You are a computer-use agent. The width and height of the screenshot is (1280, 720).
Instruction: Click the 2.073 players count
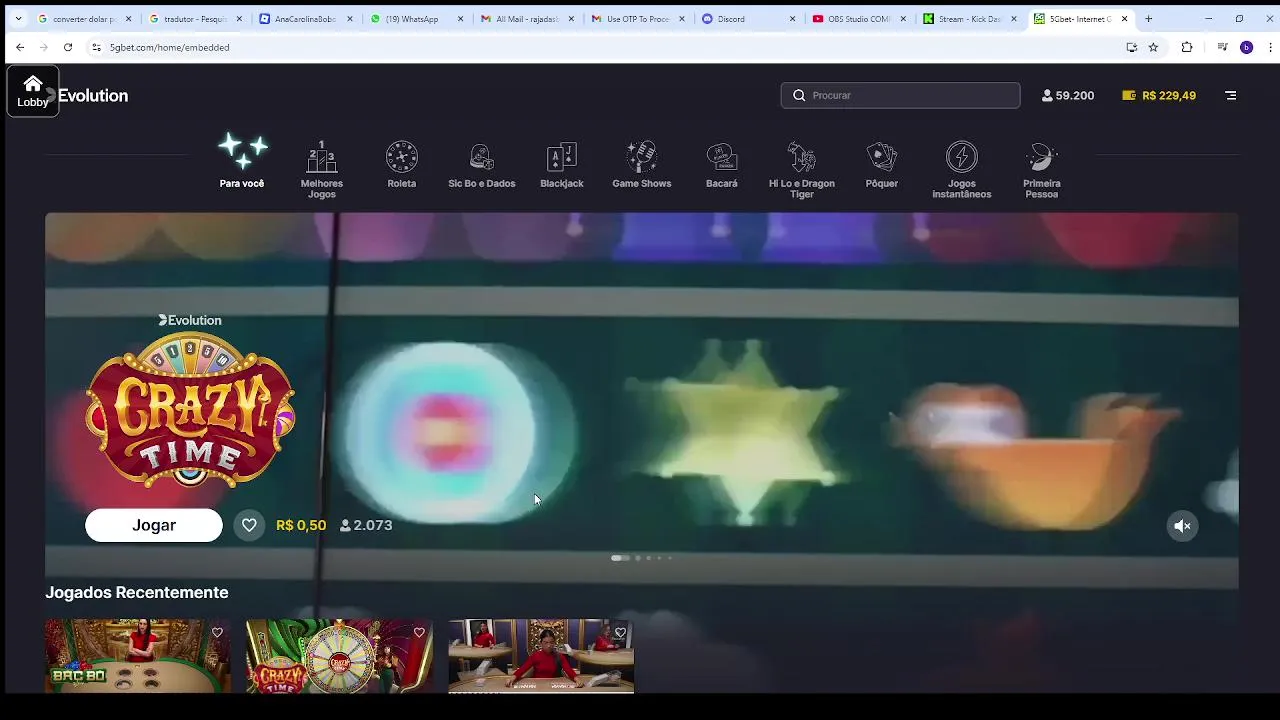[x=366, y=525]
